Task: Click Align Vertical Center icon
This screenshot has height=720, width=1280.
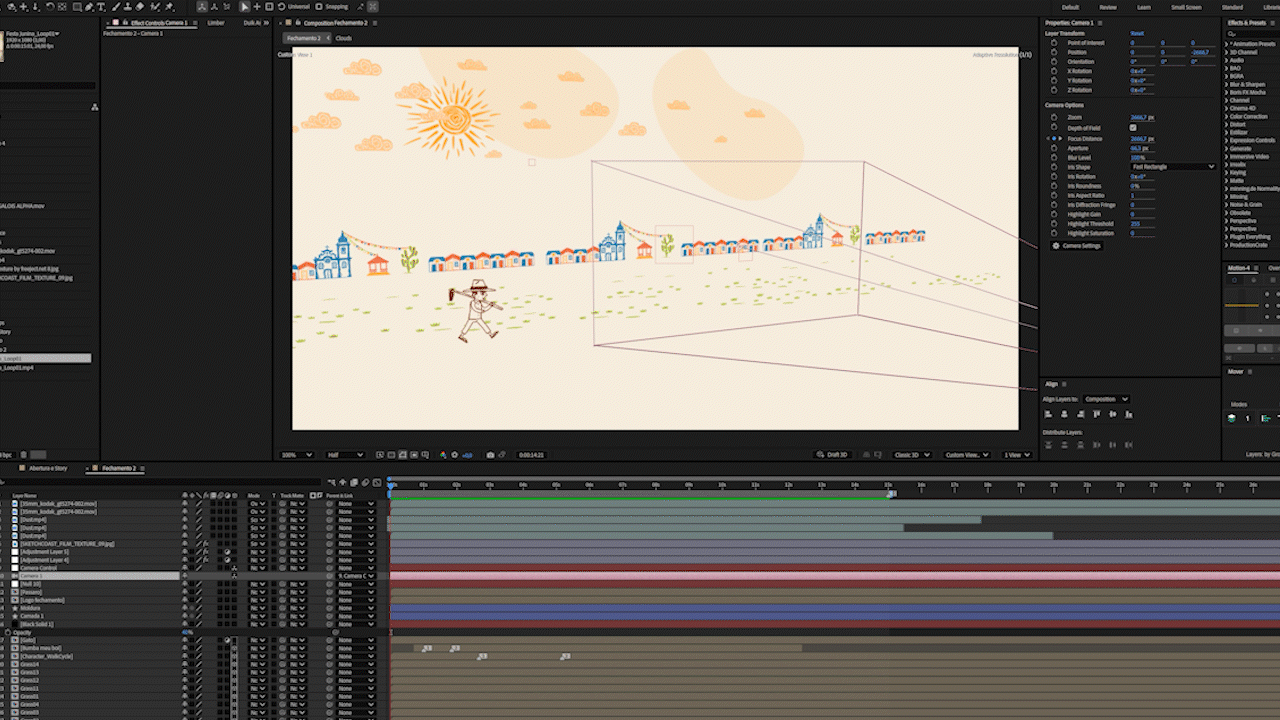Action: [x=1113, y=414]
